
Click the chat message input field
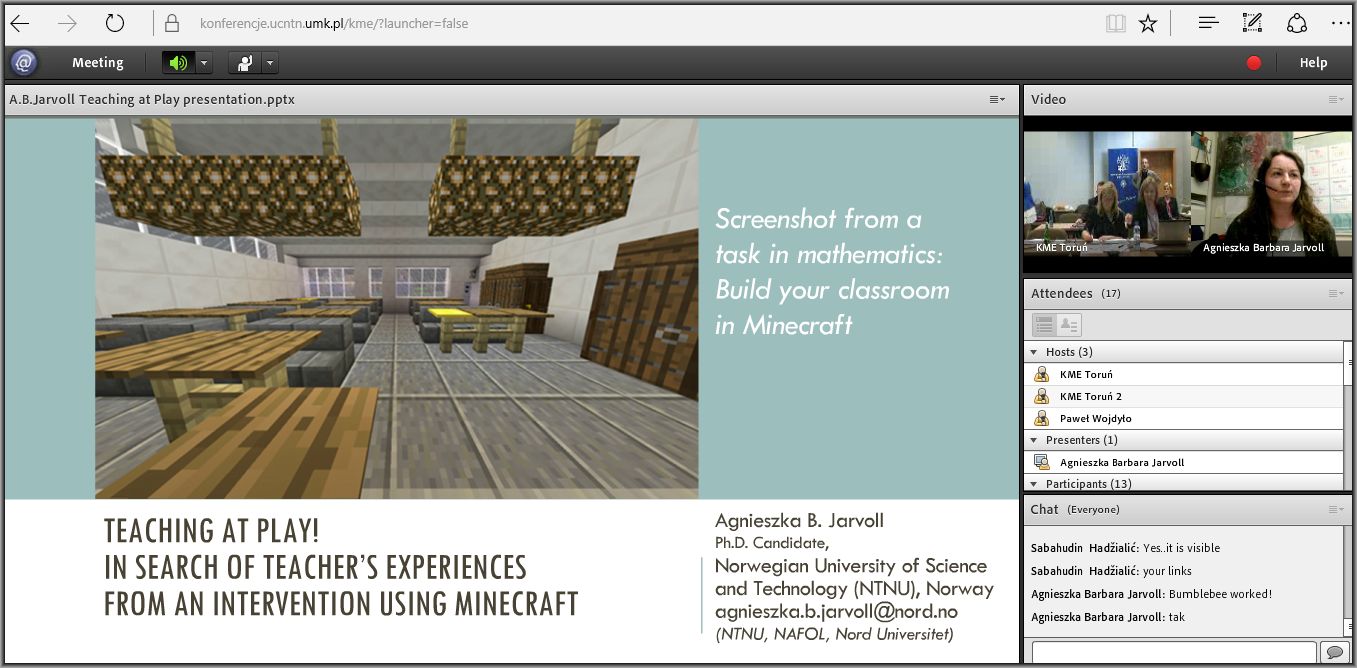click(x=1174, y=653)
